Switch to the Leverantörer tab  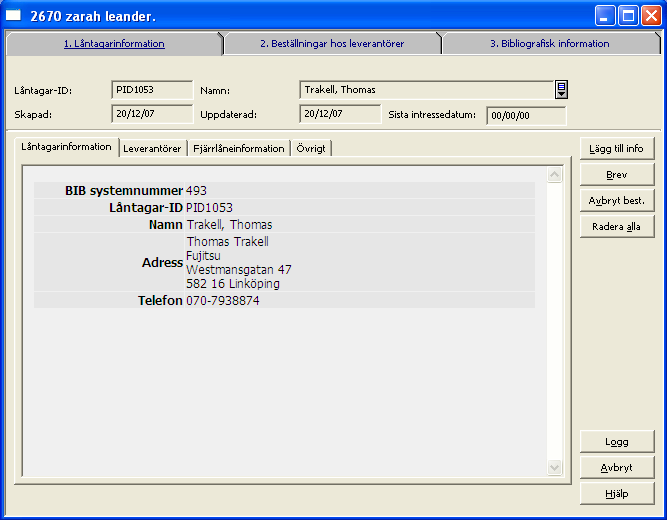coord(152,149)
